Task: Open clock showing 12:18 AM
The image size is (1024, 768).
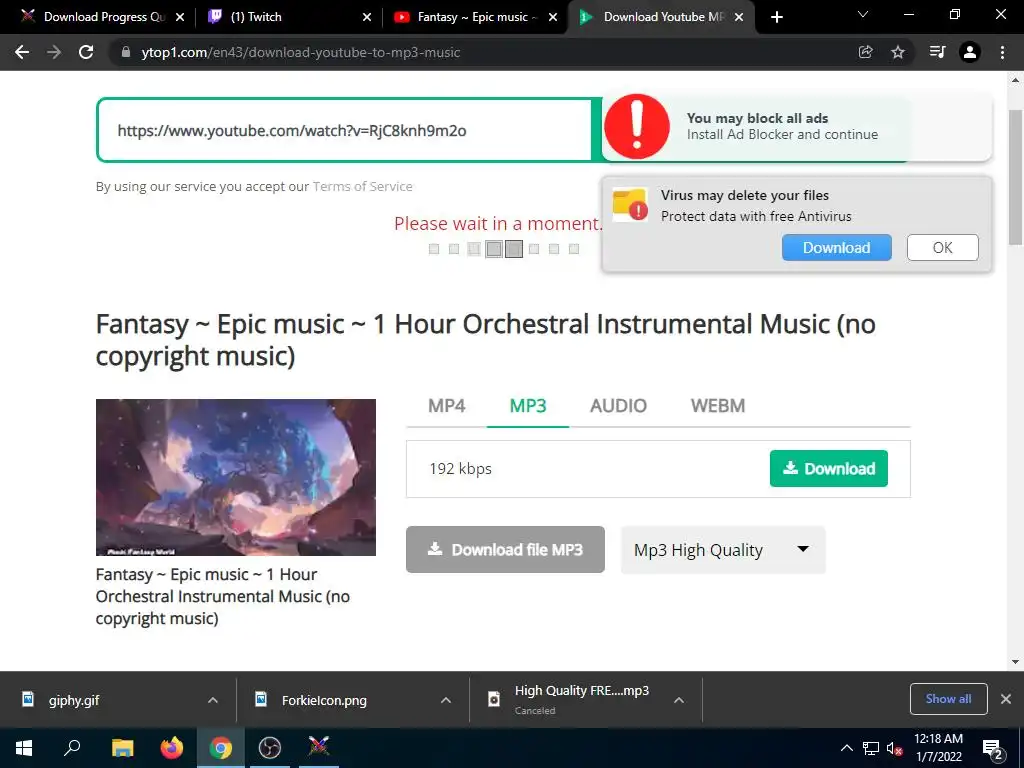Action: 938,748
